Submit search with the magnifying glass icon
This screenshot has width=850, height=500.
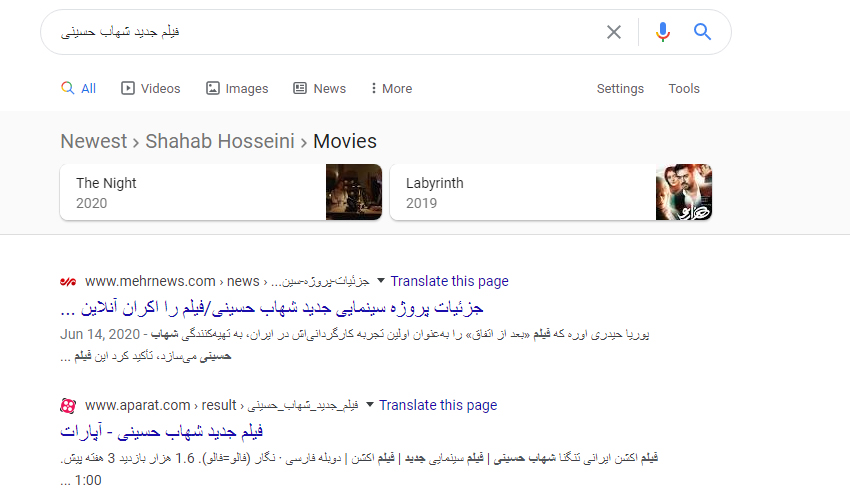703,32
